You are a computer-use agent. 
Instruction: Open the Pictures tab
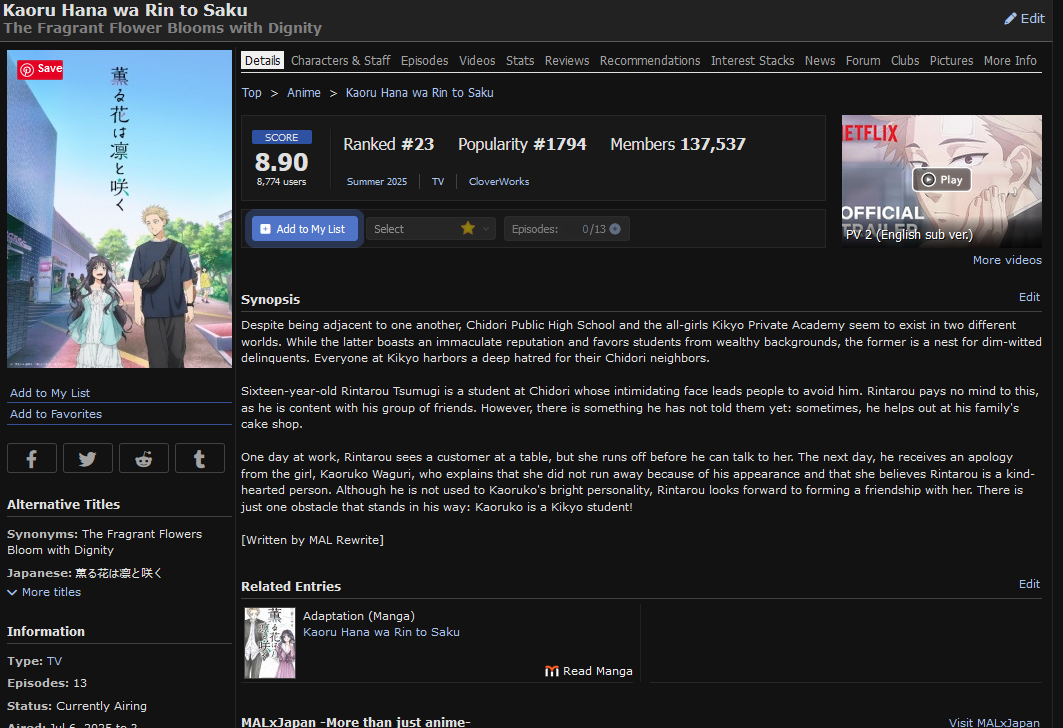point(951,60)
